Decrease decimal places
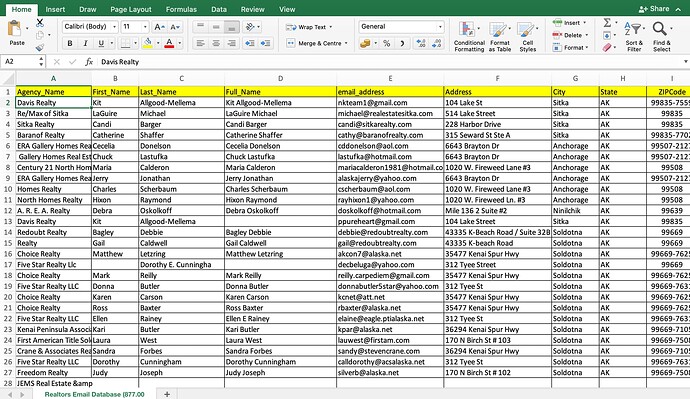Viewport: 690px width, 399px height. [437, 43]
